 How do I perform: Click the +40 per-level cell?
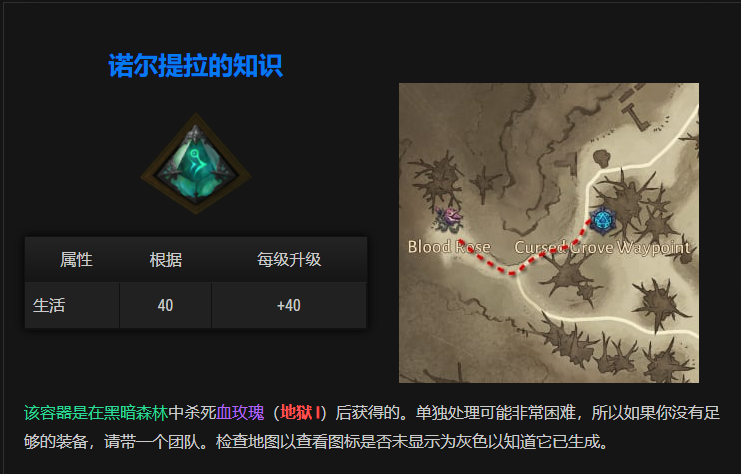pos(289,305)
